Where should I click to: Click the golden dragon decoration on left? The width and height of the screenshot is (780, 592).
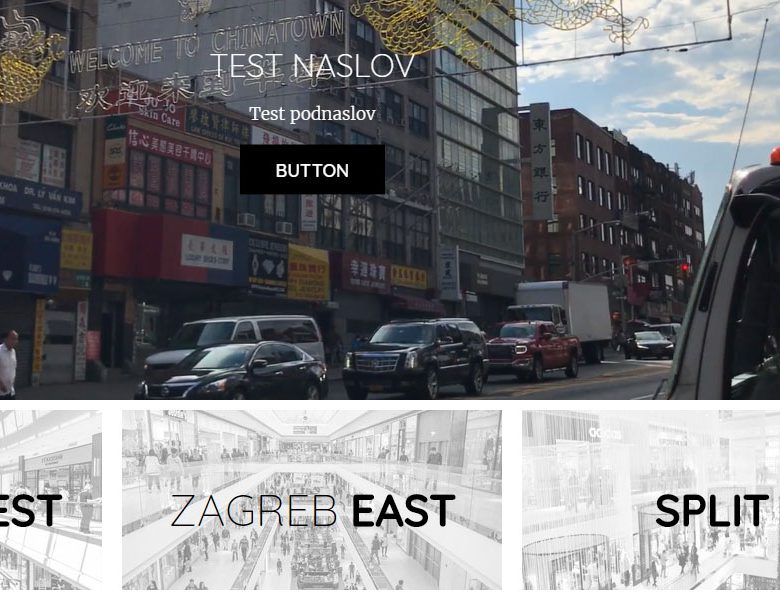[27, 60]
